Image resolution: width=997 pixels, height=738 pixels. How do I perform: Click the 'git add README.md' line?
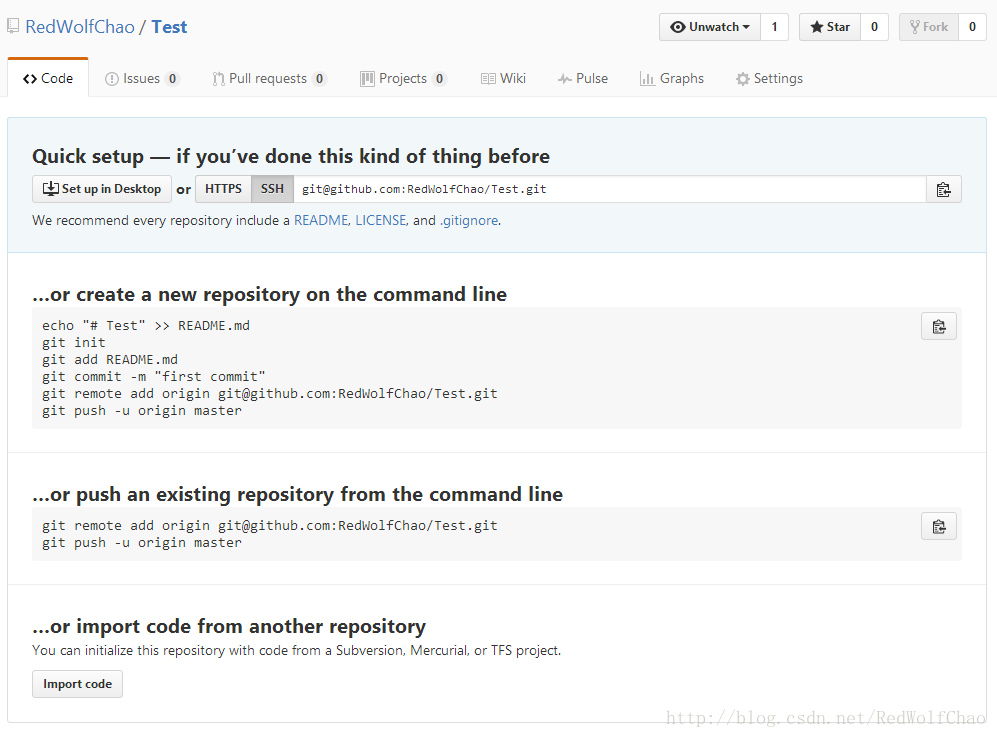click(x=110, y=360)
